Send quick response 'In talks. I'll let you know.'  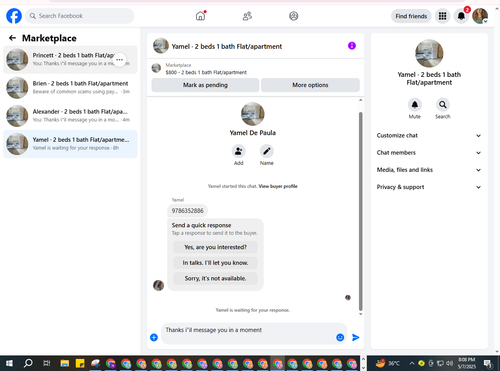tap(215, 263)
